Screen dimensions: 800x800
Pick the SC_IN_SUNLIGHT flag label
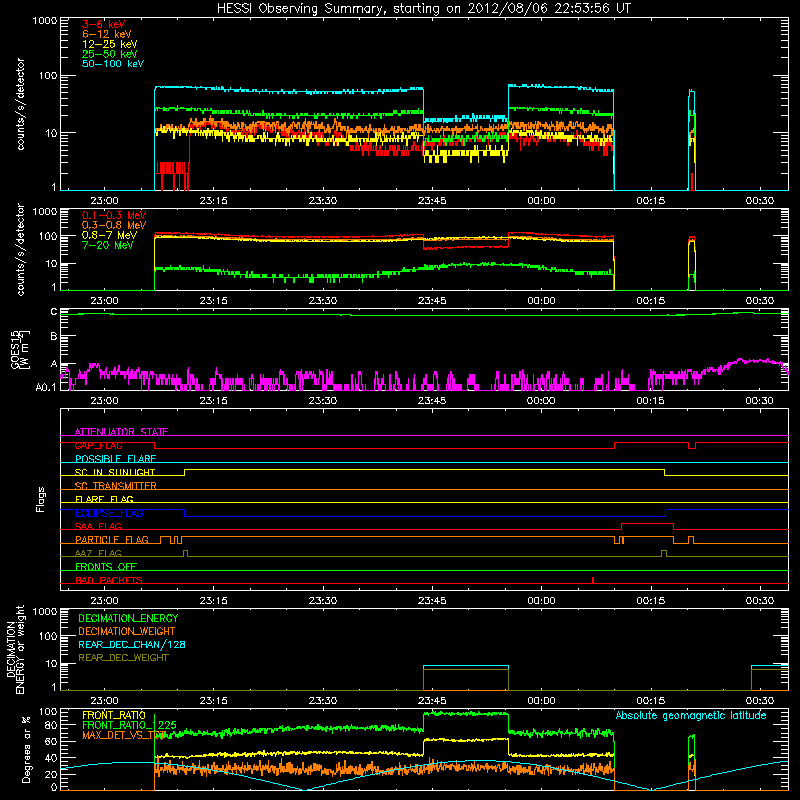(115, 472)
